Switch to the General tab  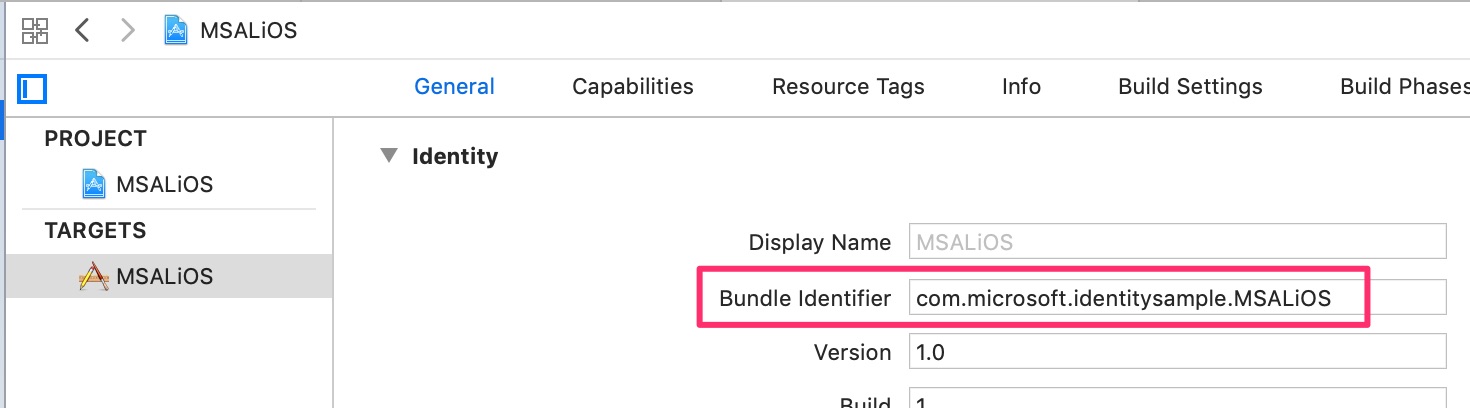point(454,87)
